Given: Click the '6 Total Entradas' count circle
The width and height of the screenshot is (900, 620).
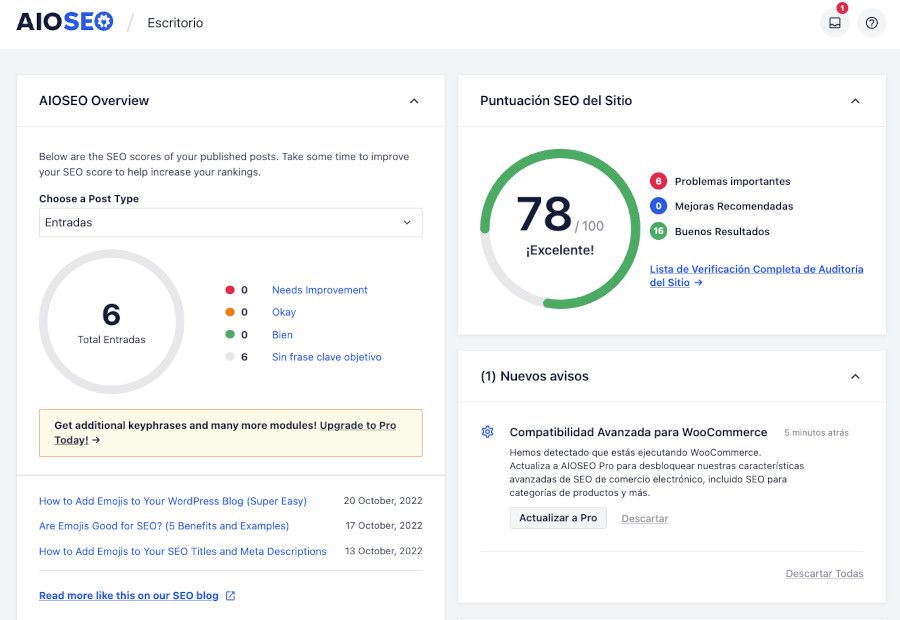Looking at the screenshot, I should 111,321.
